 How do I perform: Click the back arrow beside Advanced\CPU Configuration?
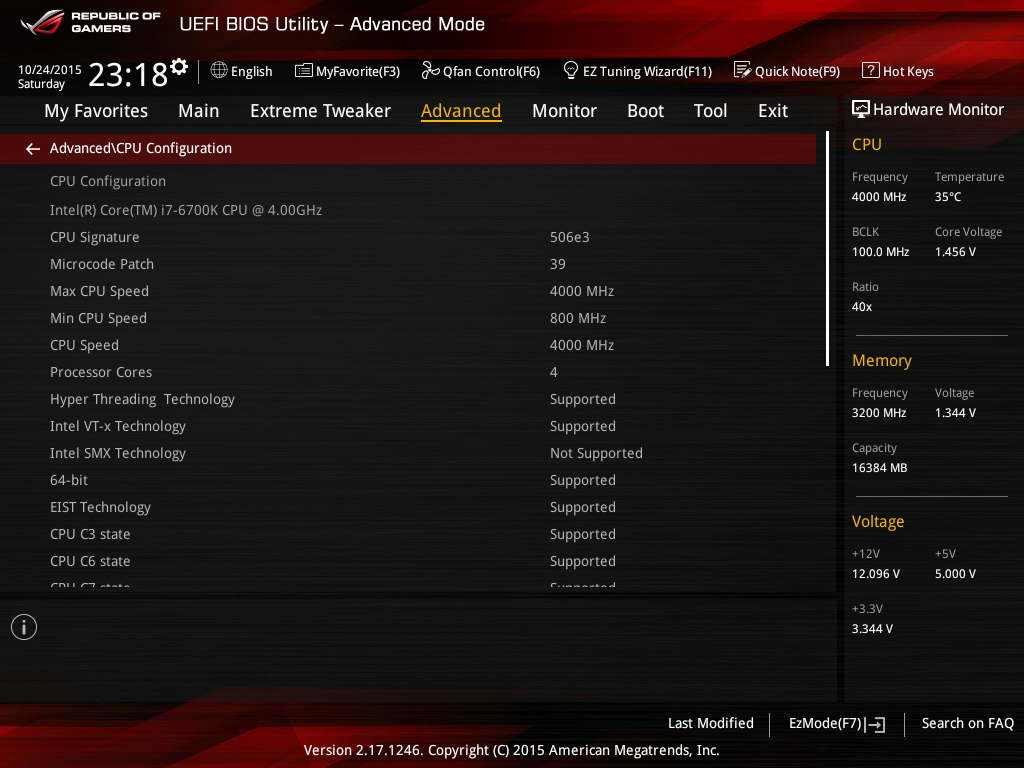pyautogui.click(x=33, y=150)
